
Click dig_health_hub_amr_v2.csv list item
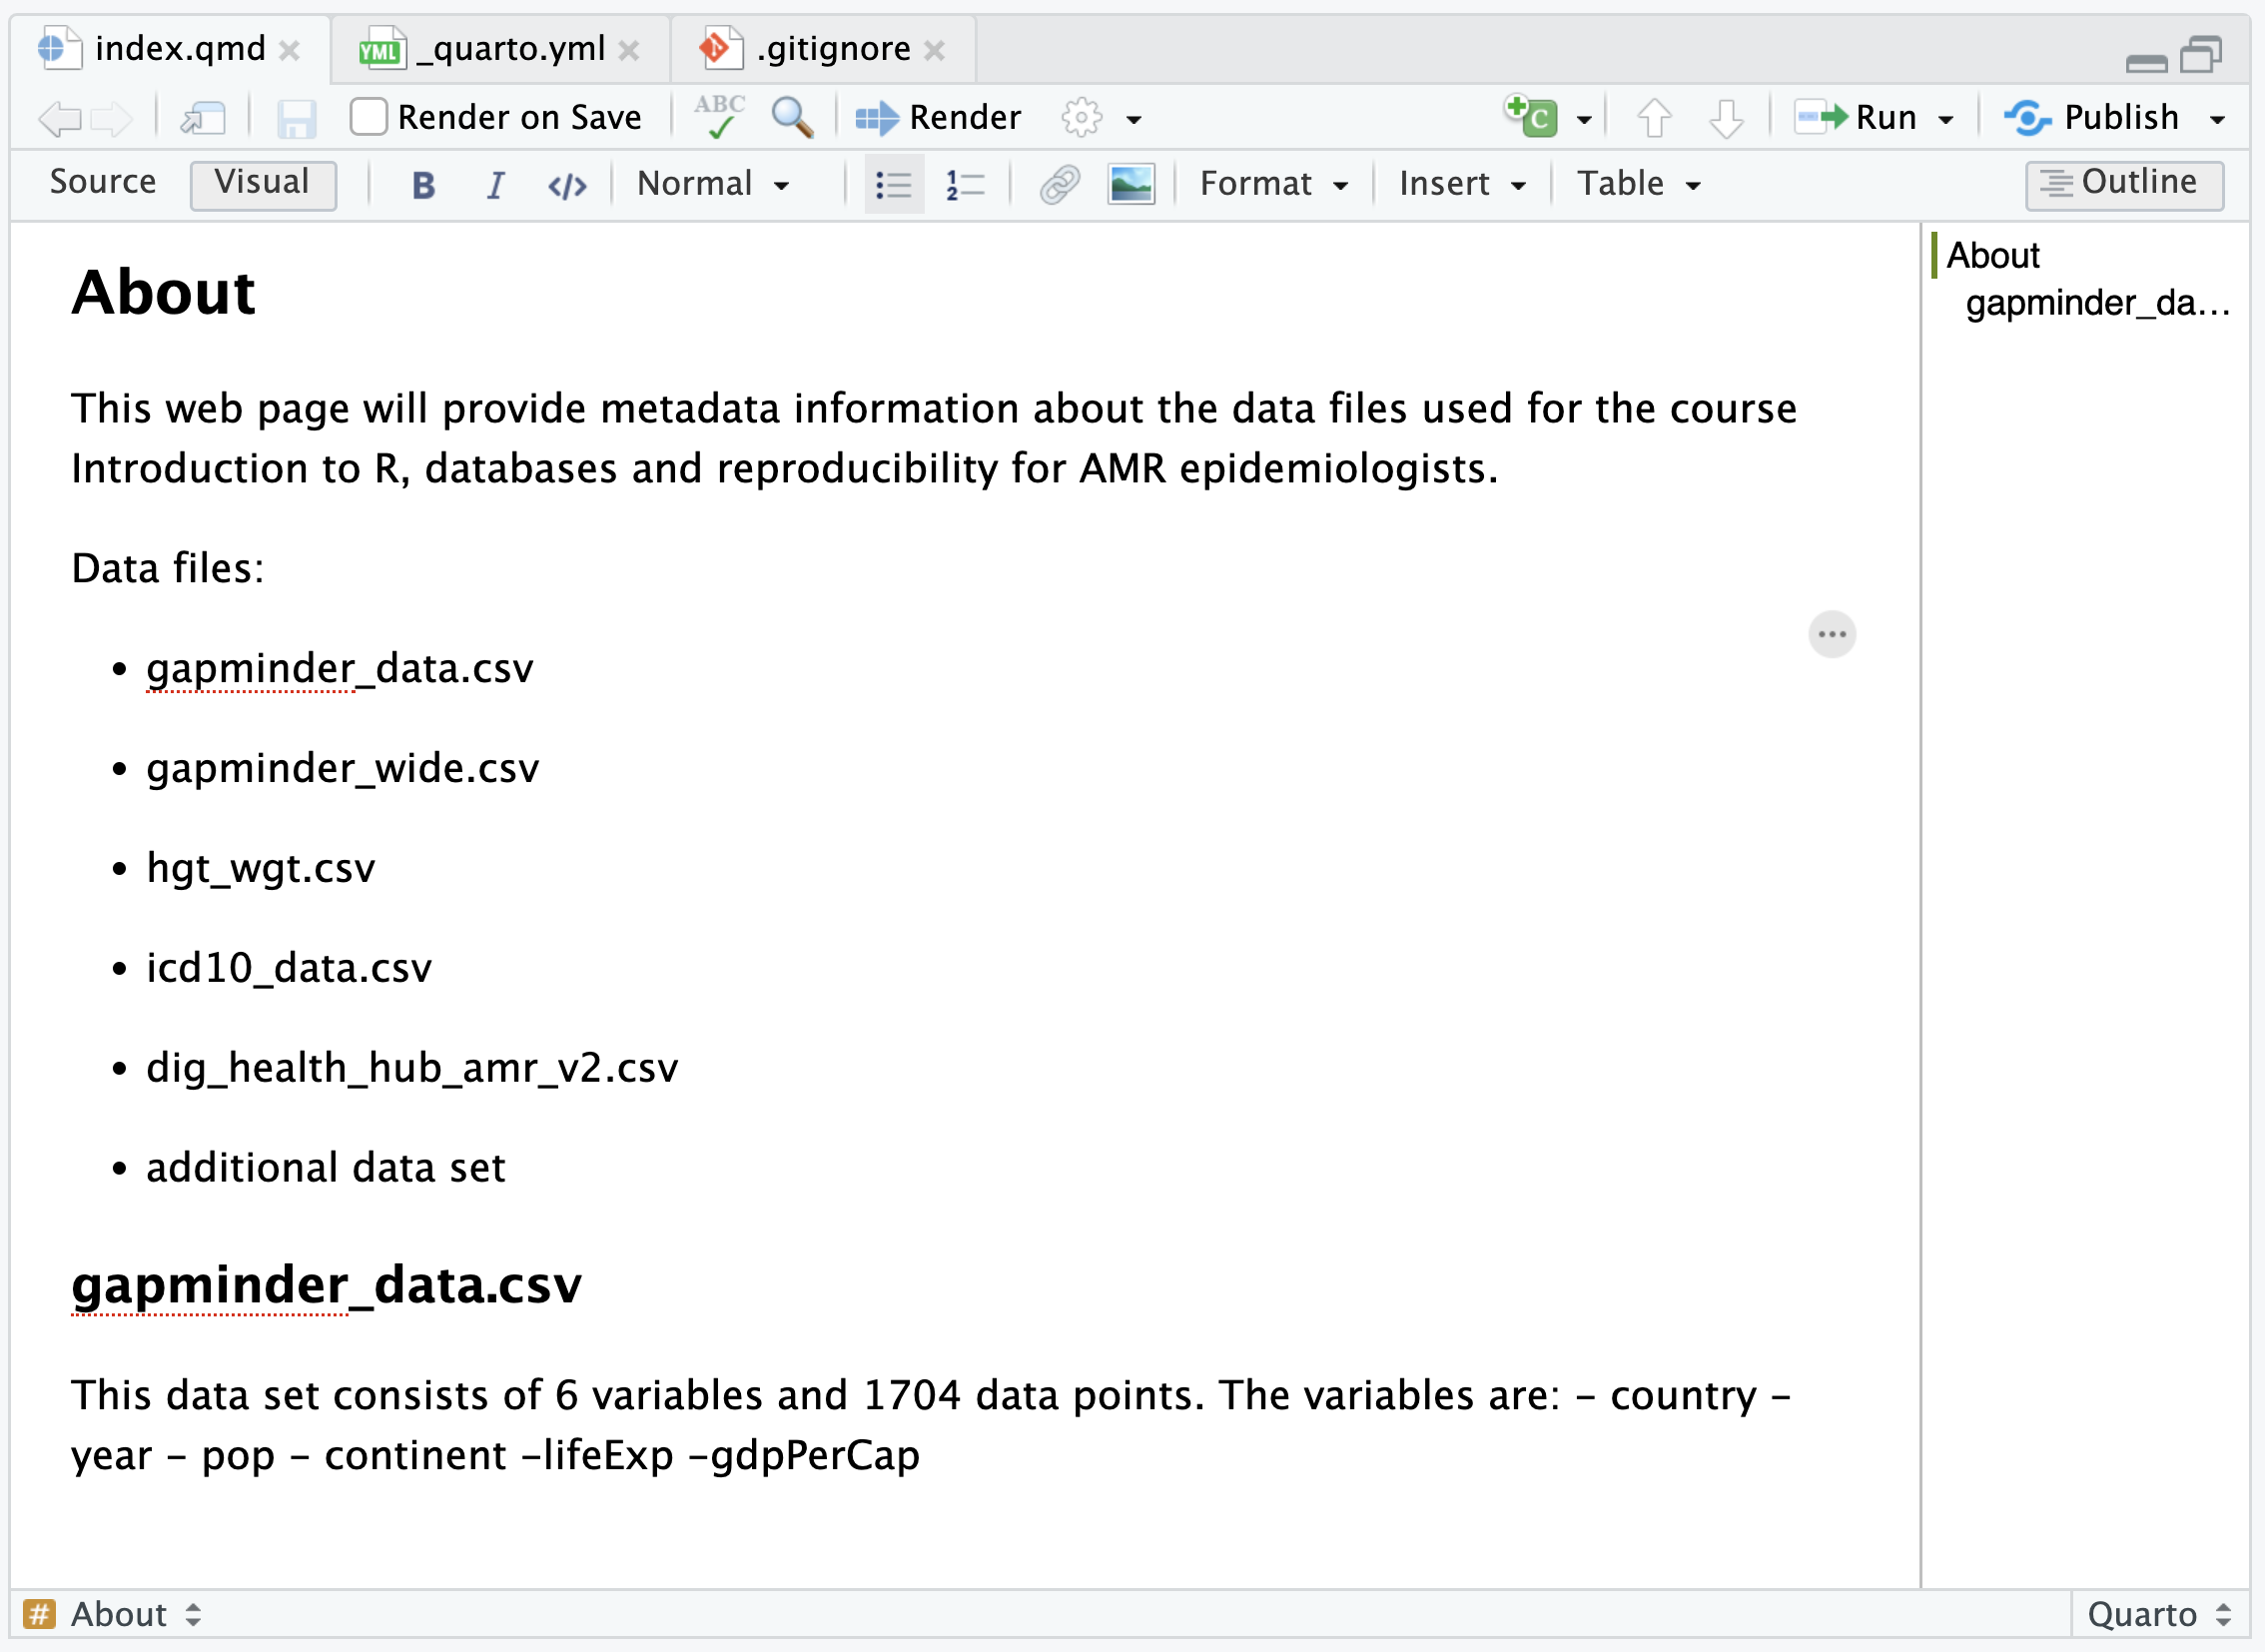point(412,1068)
